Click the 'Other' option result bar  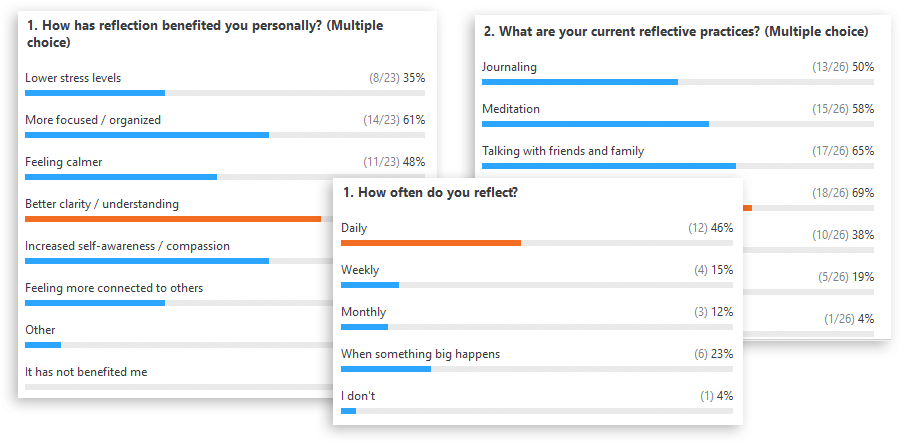tap(179, 345)
